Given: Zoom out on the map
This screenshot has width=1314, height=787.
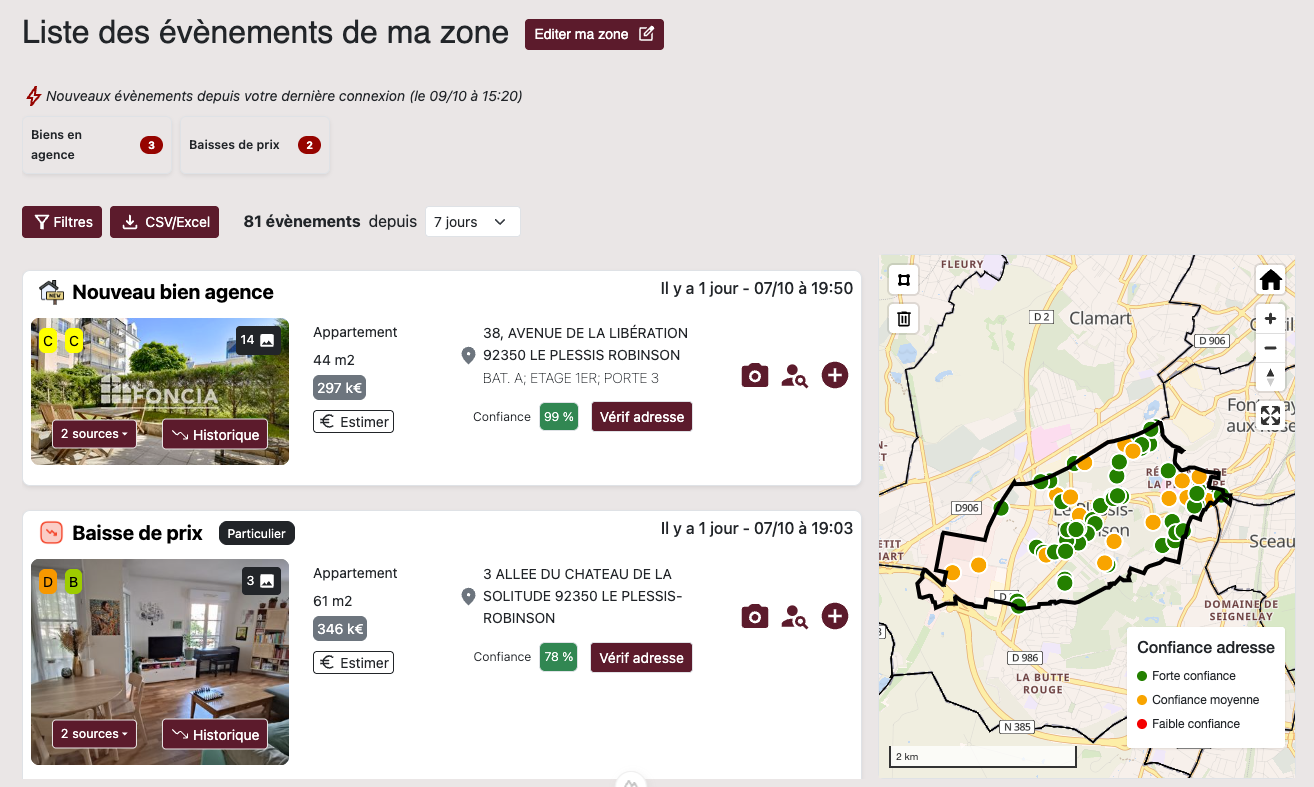Looking at the screenshot, I should tap(1270, 348).
